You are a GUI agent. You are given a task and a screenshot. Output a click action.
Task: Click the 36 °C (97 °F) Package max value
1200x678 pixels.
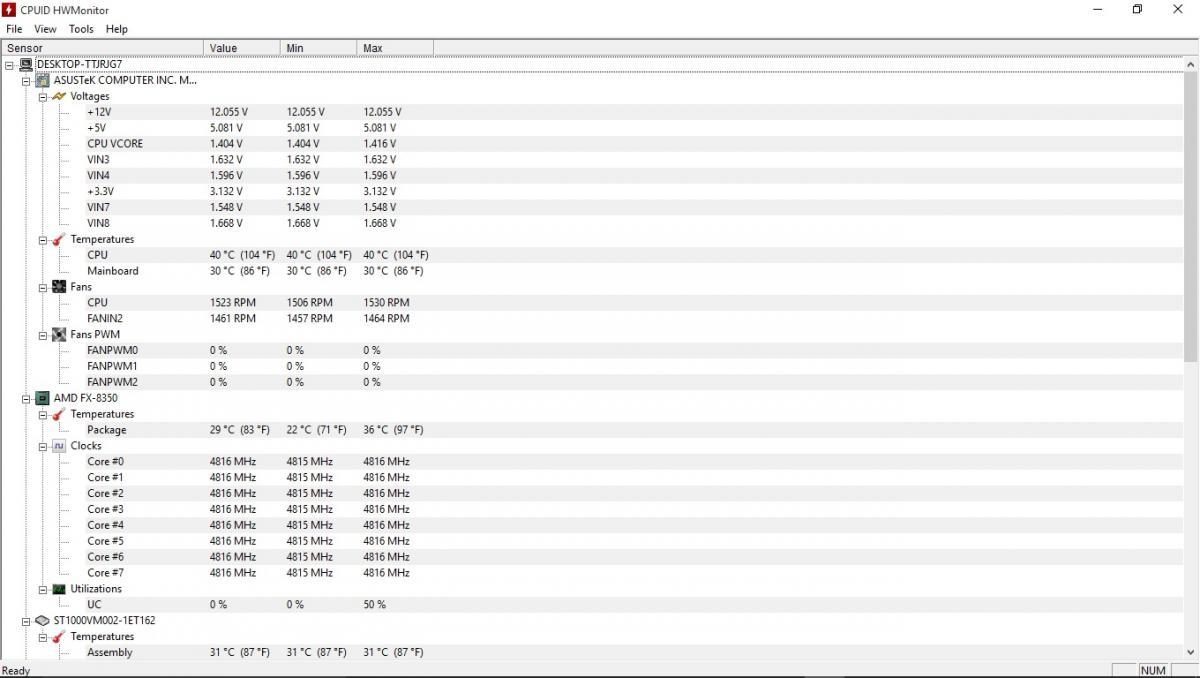[393, 430]
